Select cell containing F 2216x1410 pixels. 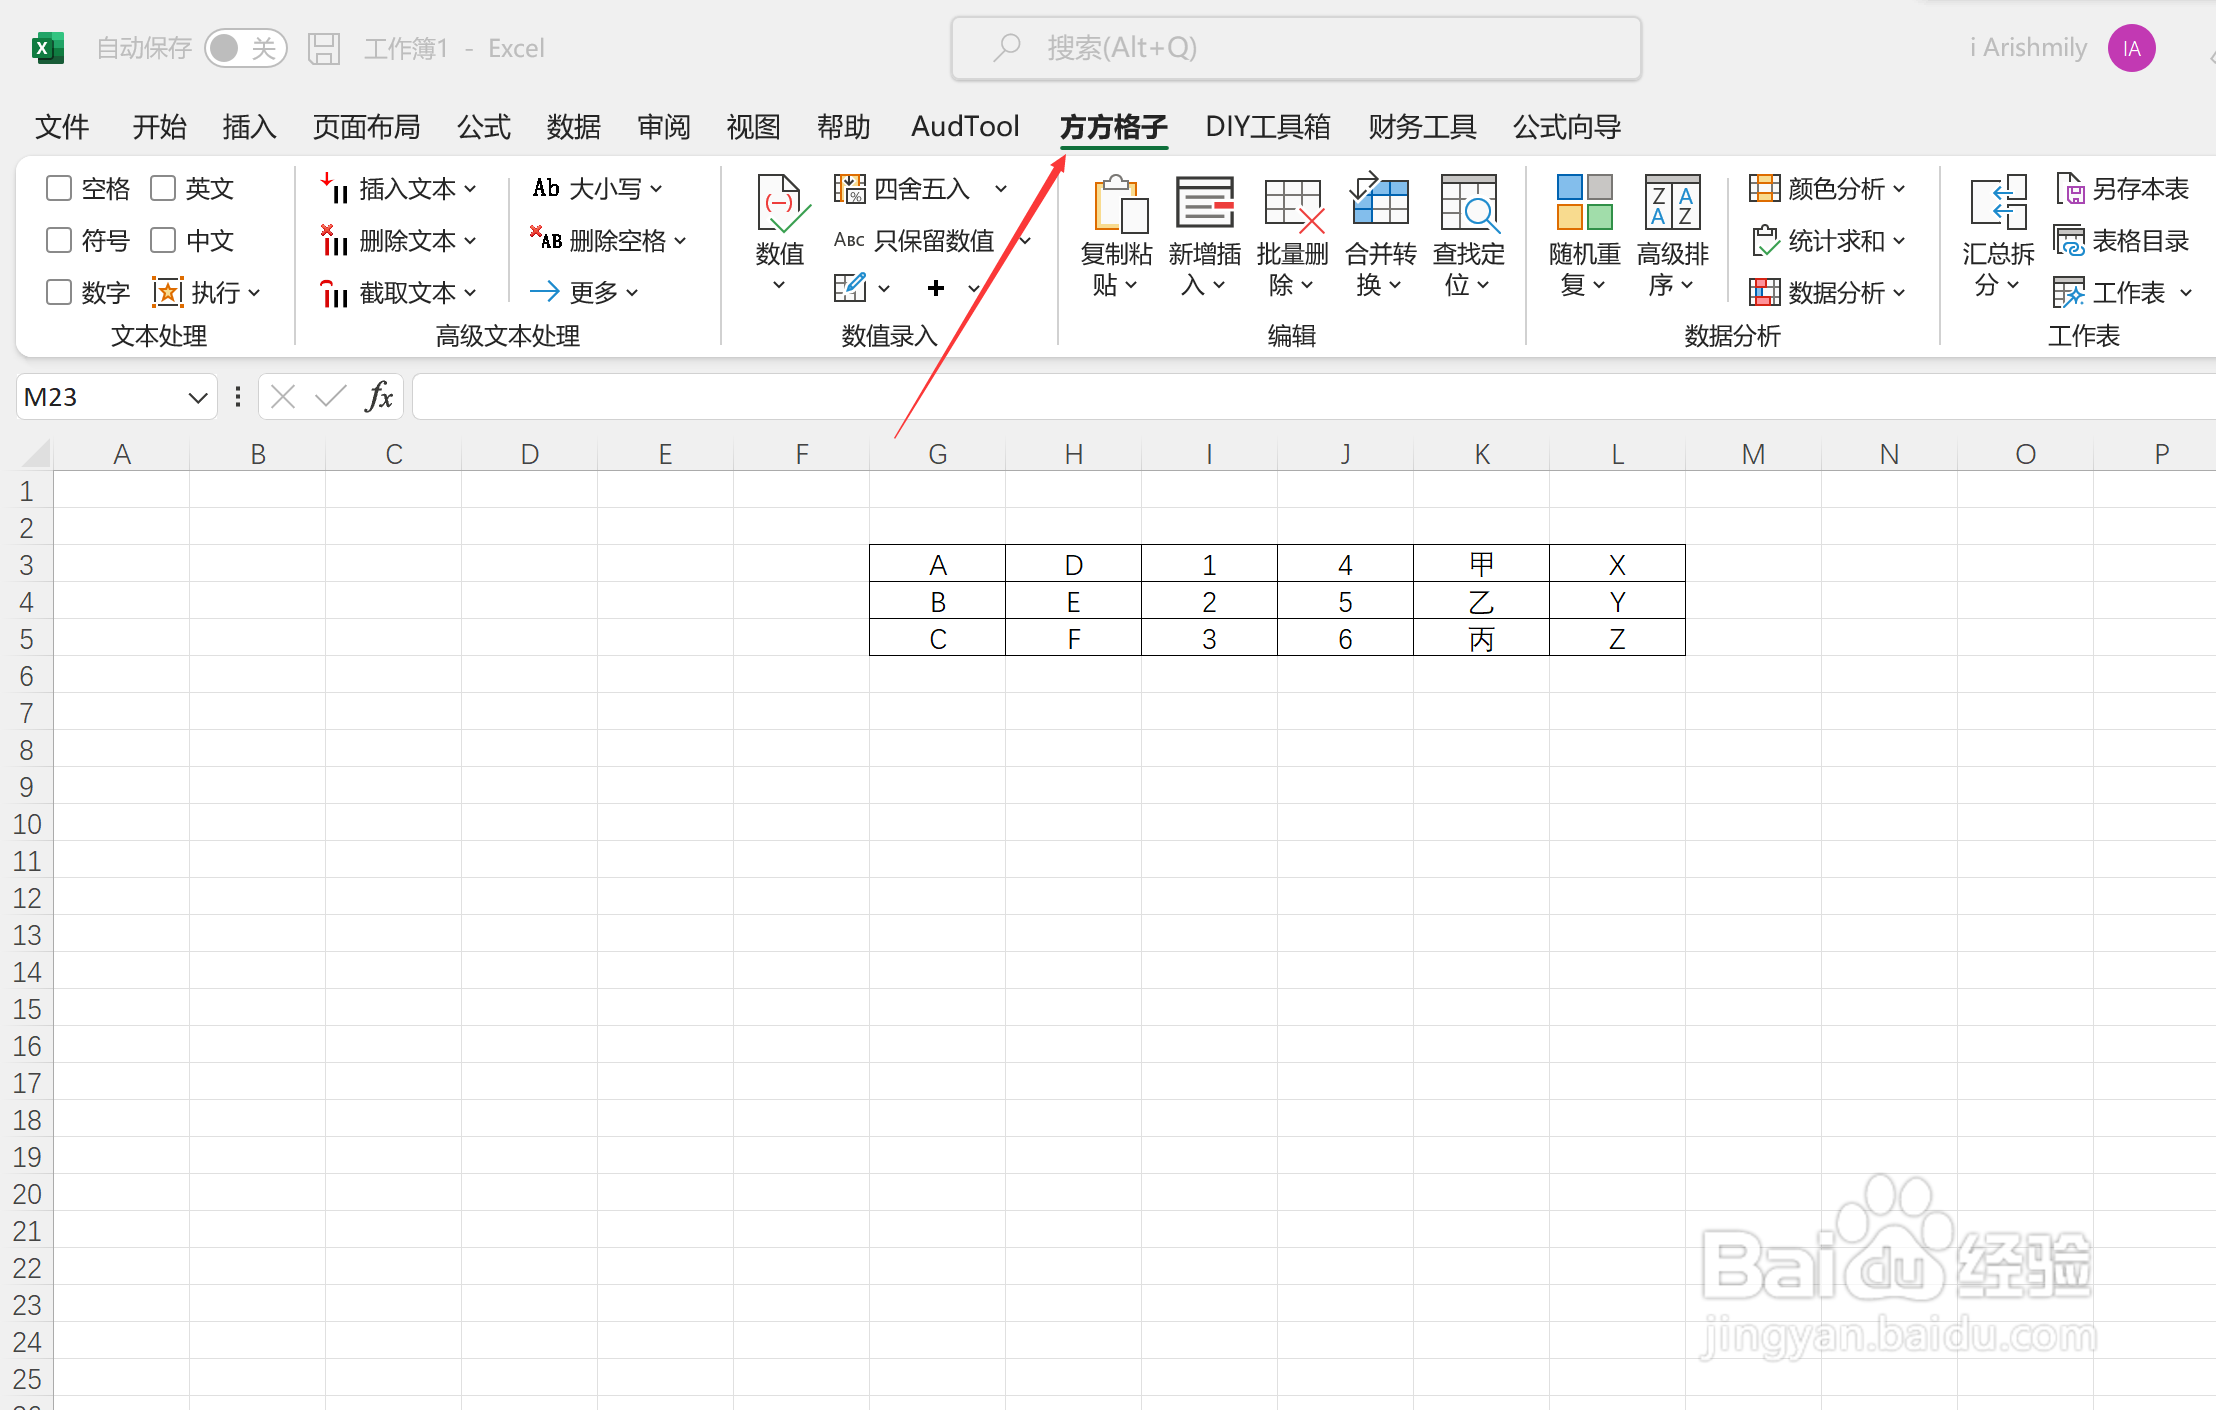(1073, 638)
